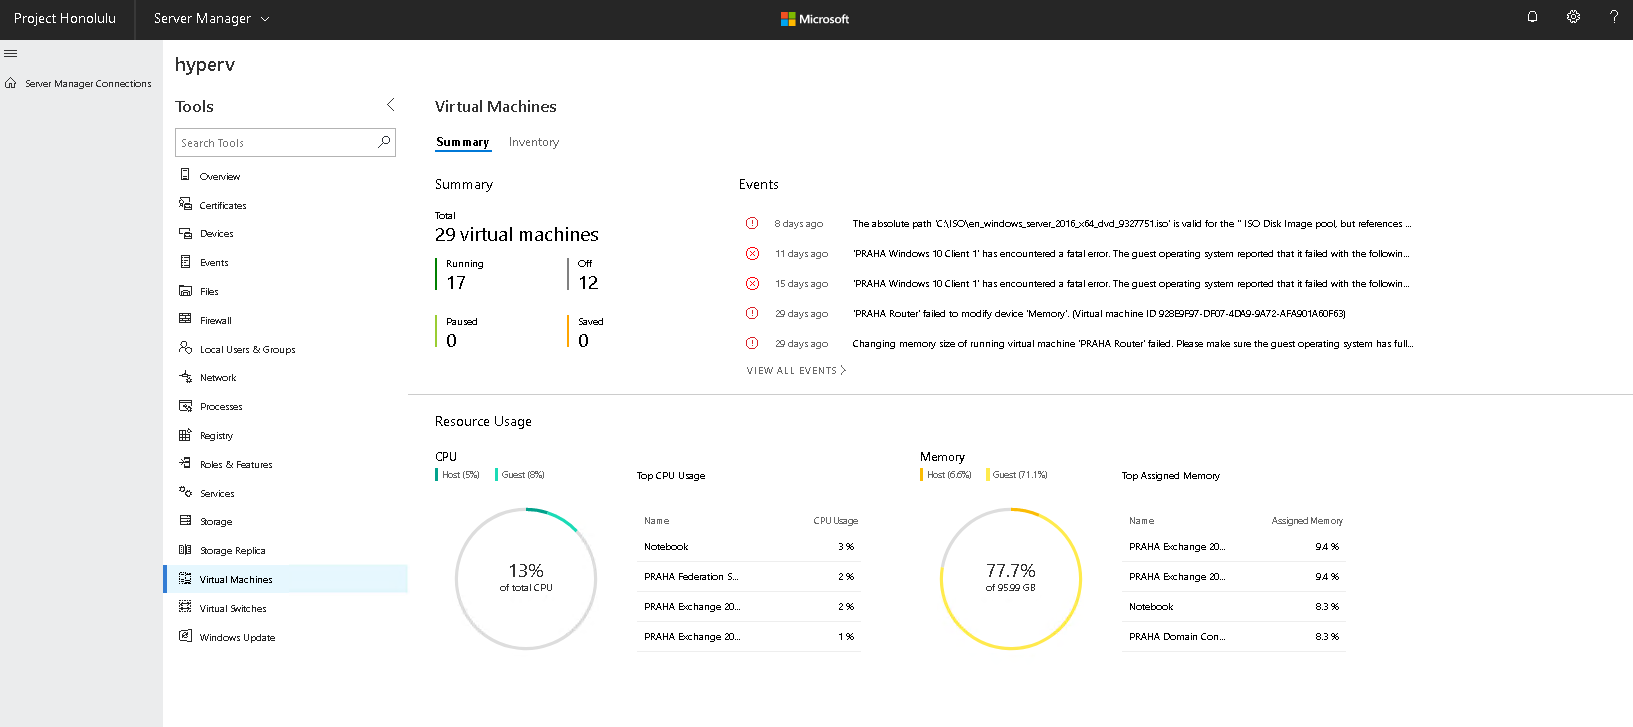
Task: Sort by the CPU Usage column header
Action: tap(835, 521)
